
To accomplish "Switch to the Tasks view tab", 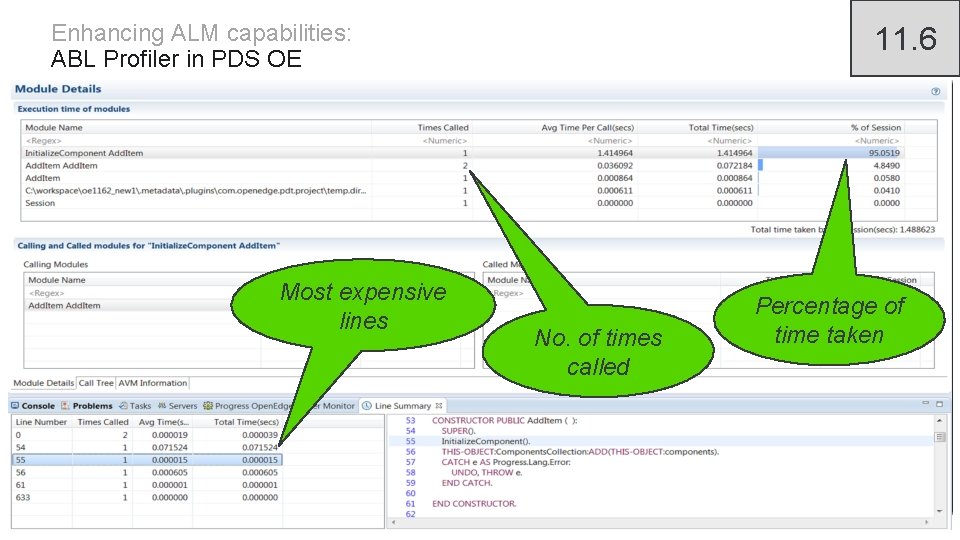I will (x=135, y=405).
